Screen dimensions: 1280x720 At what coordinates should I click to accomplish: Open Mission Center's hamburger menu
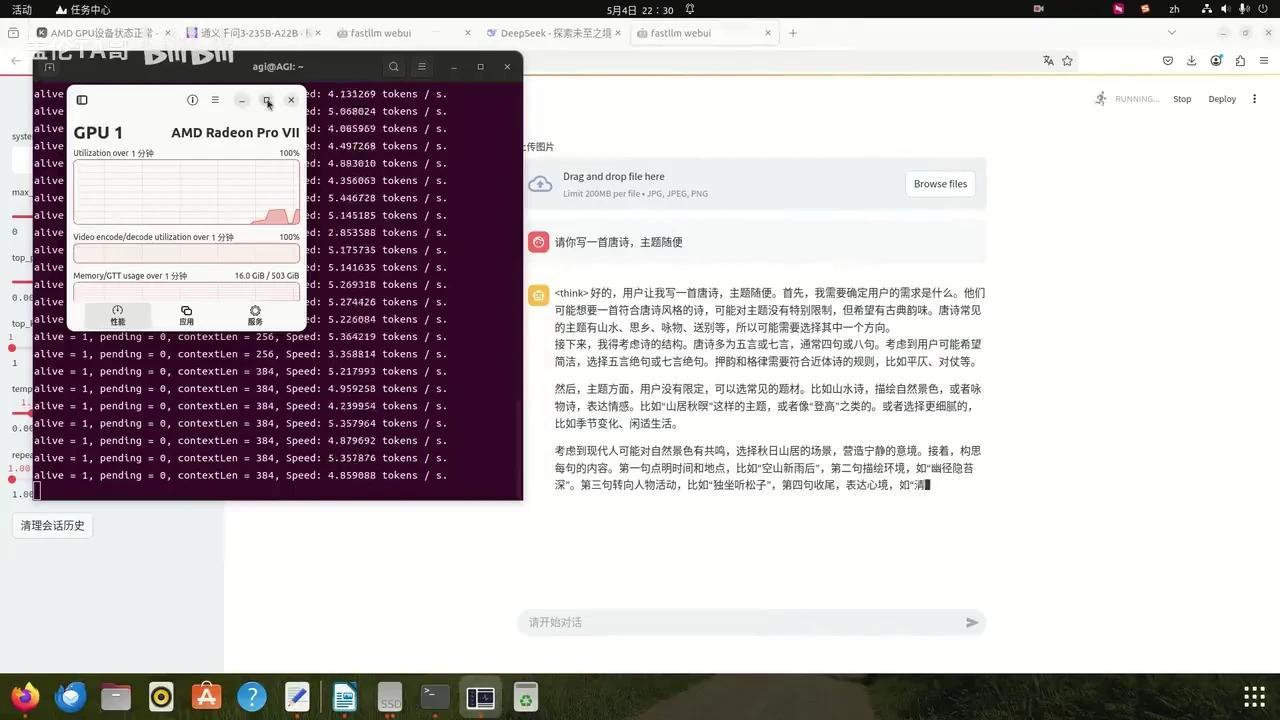(x=215, y=99)
